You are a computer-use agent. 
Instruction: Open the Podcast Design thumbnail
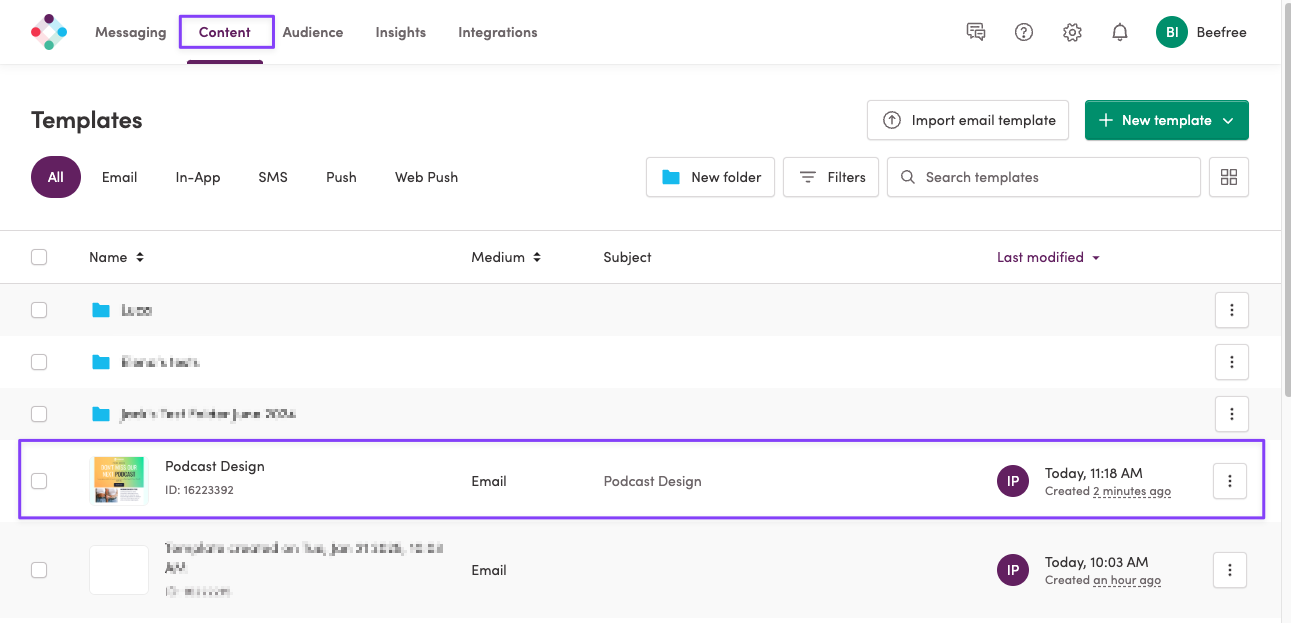119,481
